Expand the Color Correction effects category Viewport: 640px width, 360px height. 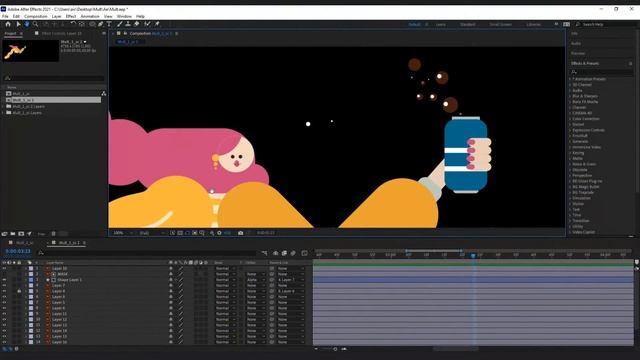[570, 119]
